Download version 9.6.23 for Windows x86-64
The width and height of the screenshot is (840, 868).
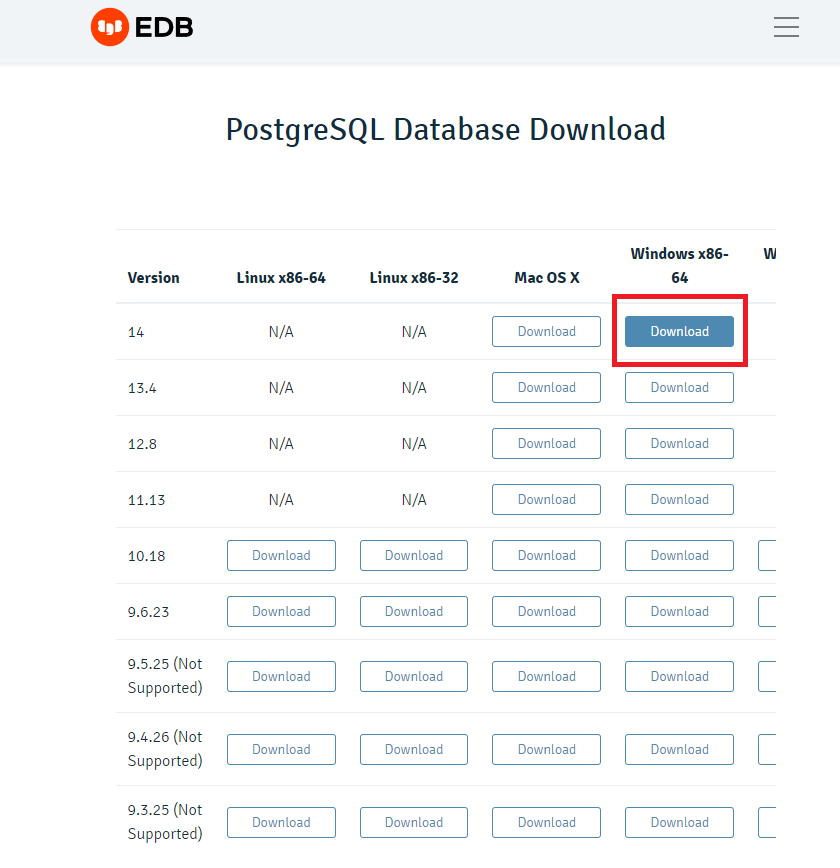679,611
